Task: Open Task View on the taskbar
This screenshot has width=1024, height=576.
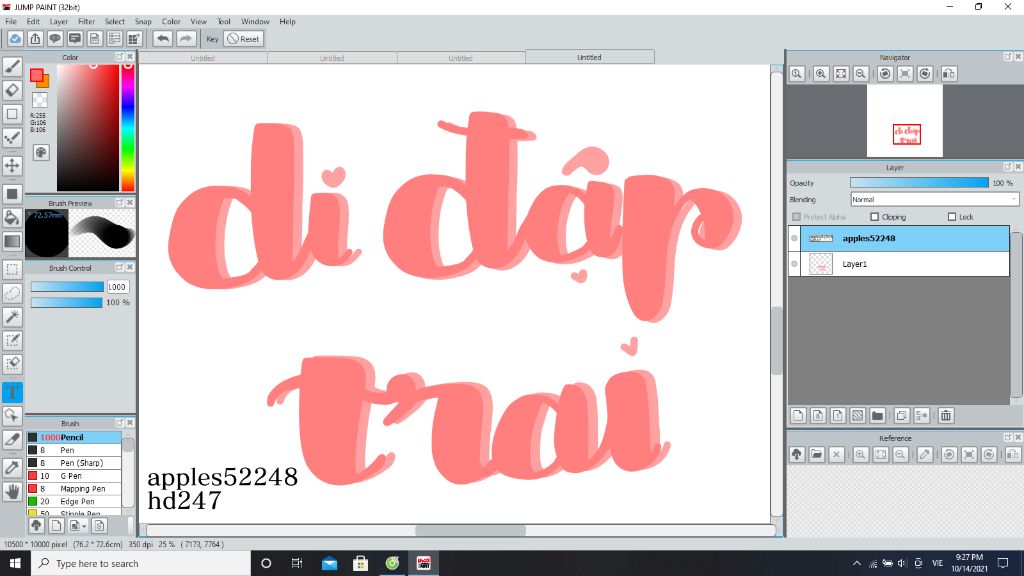Action: [x=297, y=563]
